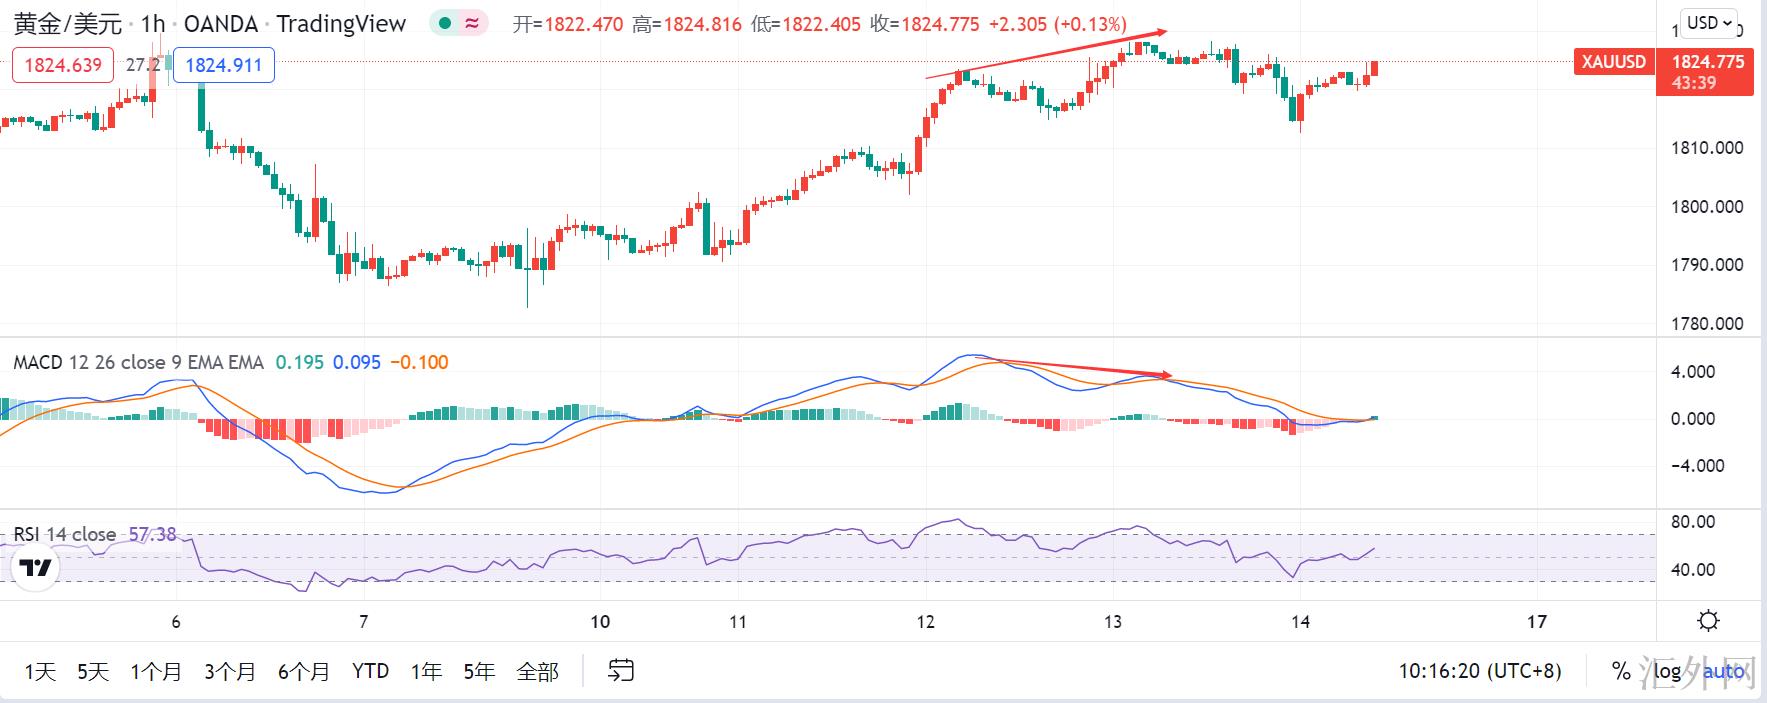Select the 1天 time range
The width and height of the screenshot is (1767, 703).
(40, 671)
